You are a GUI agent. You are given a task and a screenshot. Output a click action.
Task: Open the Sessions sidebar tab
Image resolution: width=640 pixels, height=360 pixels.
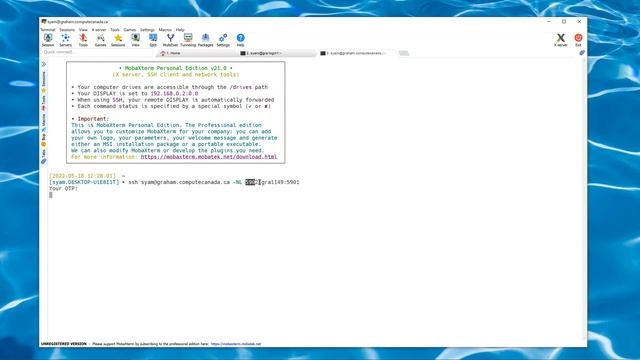44,81
